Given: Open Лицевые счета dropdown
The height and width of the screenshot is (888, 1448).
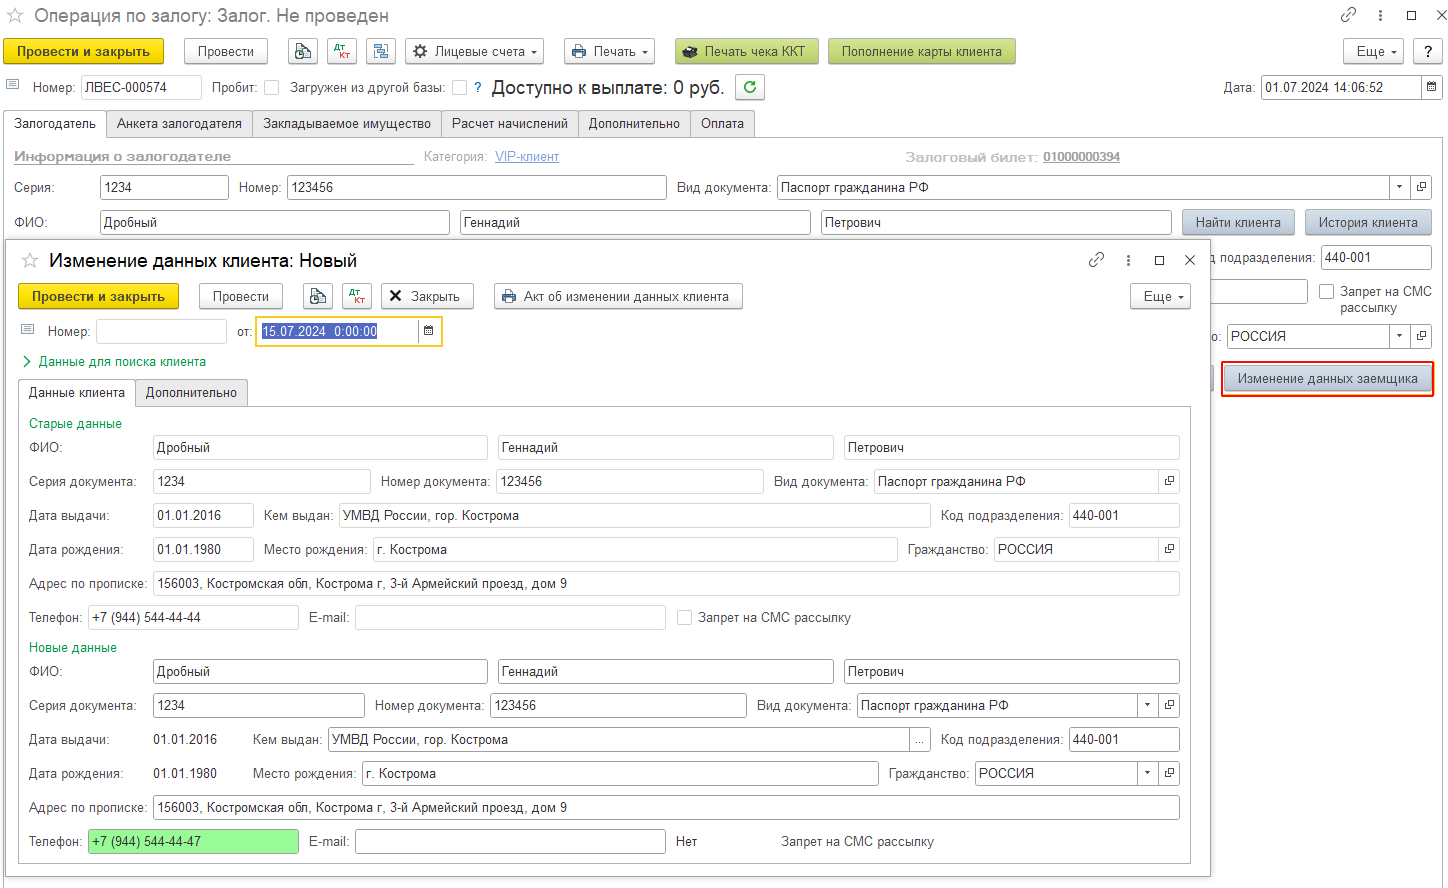Looking at the screenshot, I should pyautogui.click(x=475, y=51).
